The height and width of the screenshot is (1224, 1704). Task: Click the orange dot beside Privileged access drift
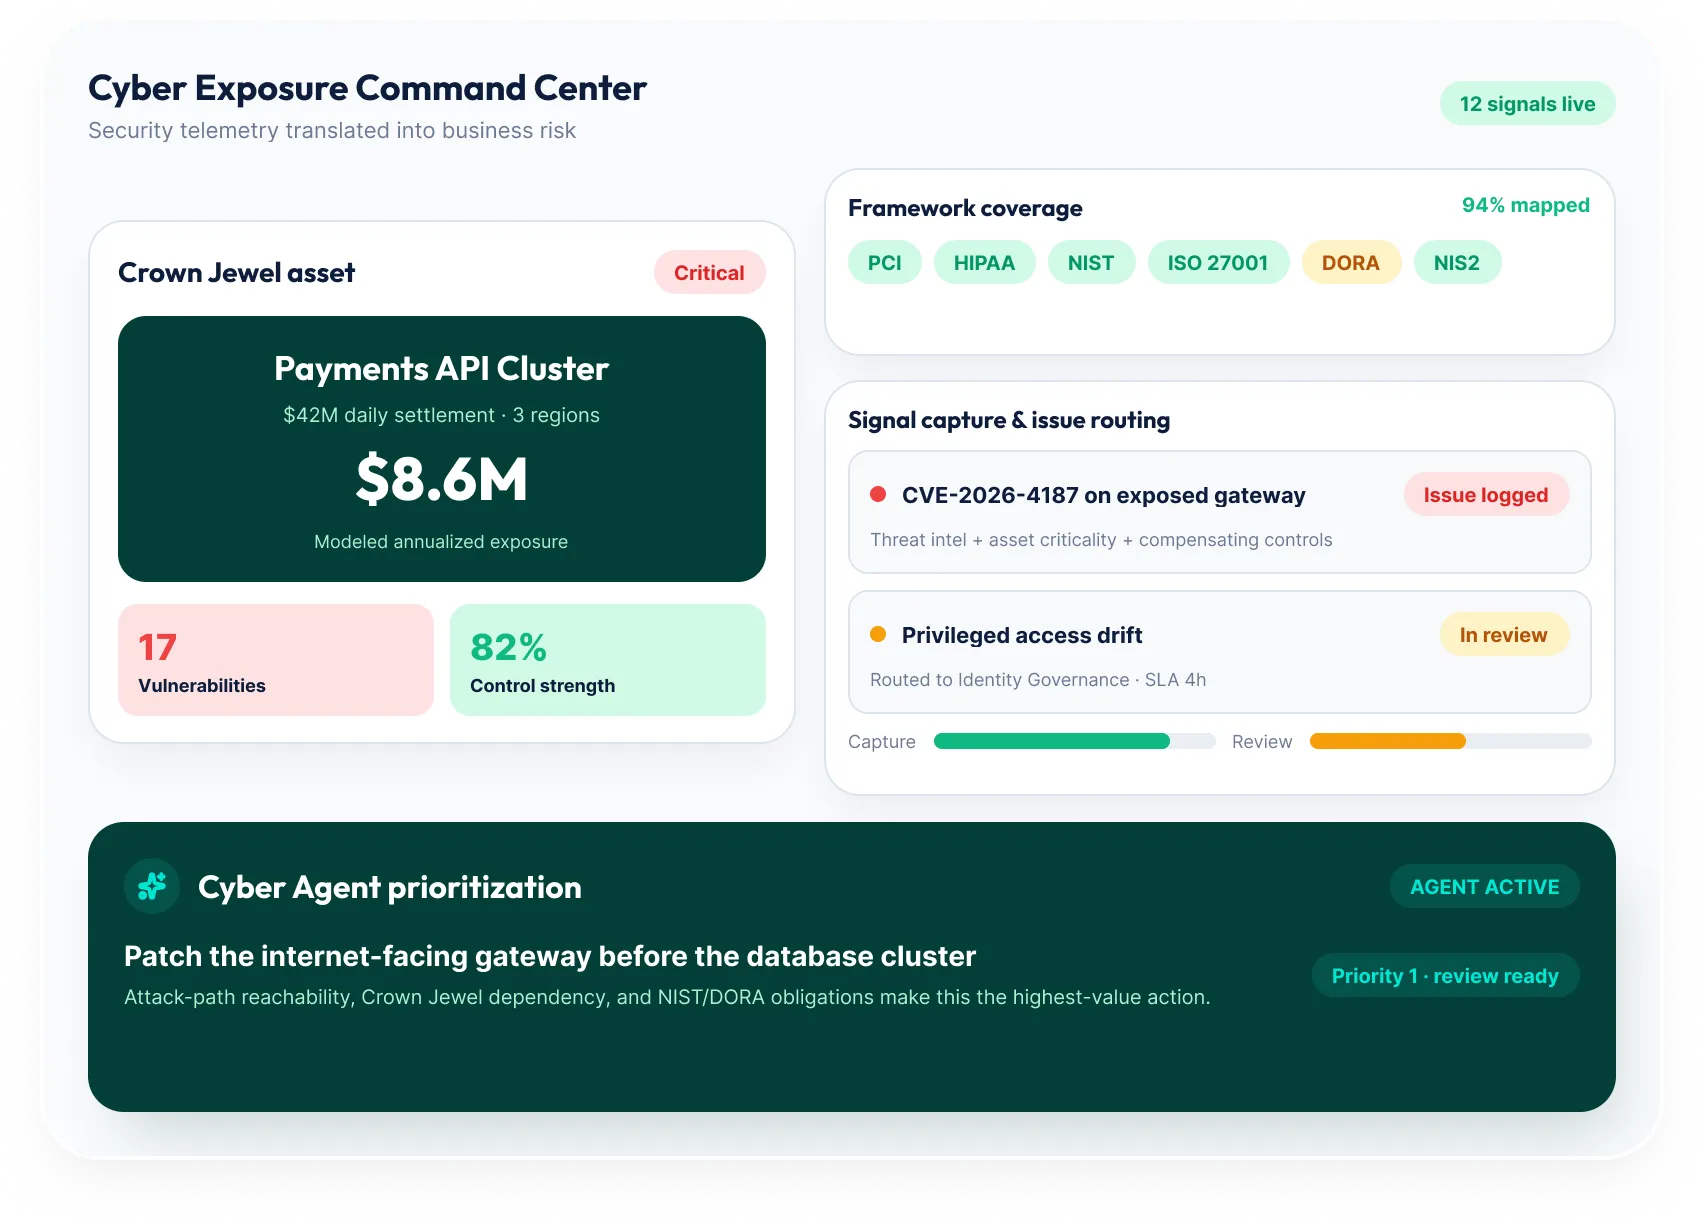point(878,634)
